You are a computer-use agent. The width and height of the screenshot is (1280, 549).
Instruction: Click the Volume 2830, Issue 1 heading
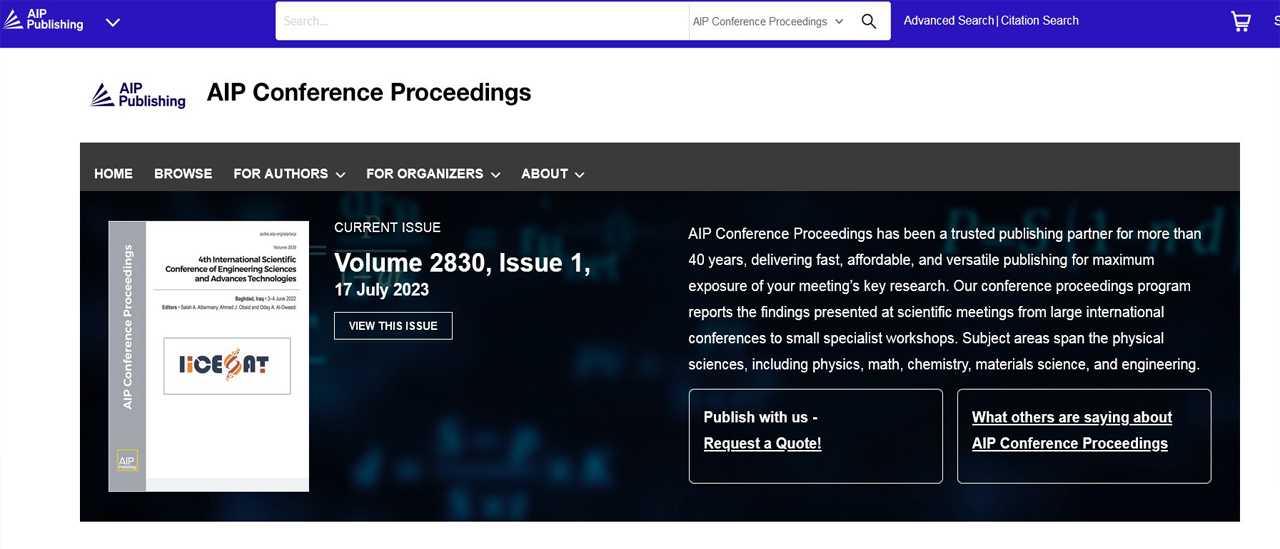coord(462,262)
